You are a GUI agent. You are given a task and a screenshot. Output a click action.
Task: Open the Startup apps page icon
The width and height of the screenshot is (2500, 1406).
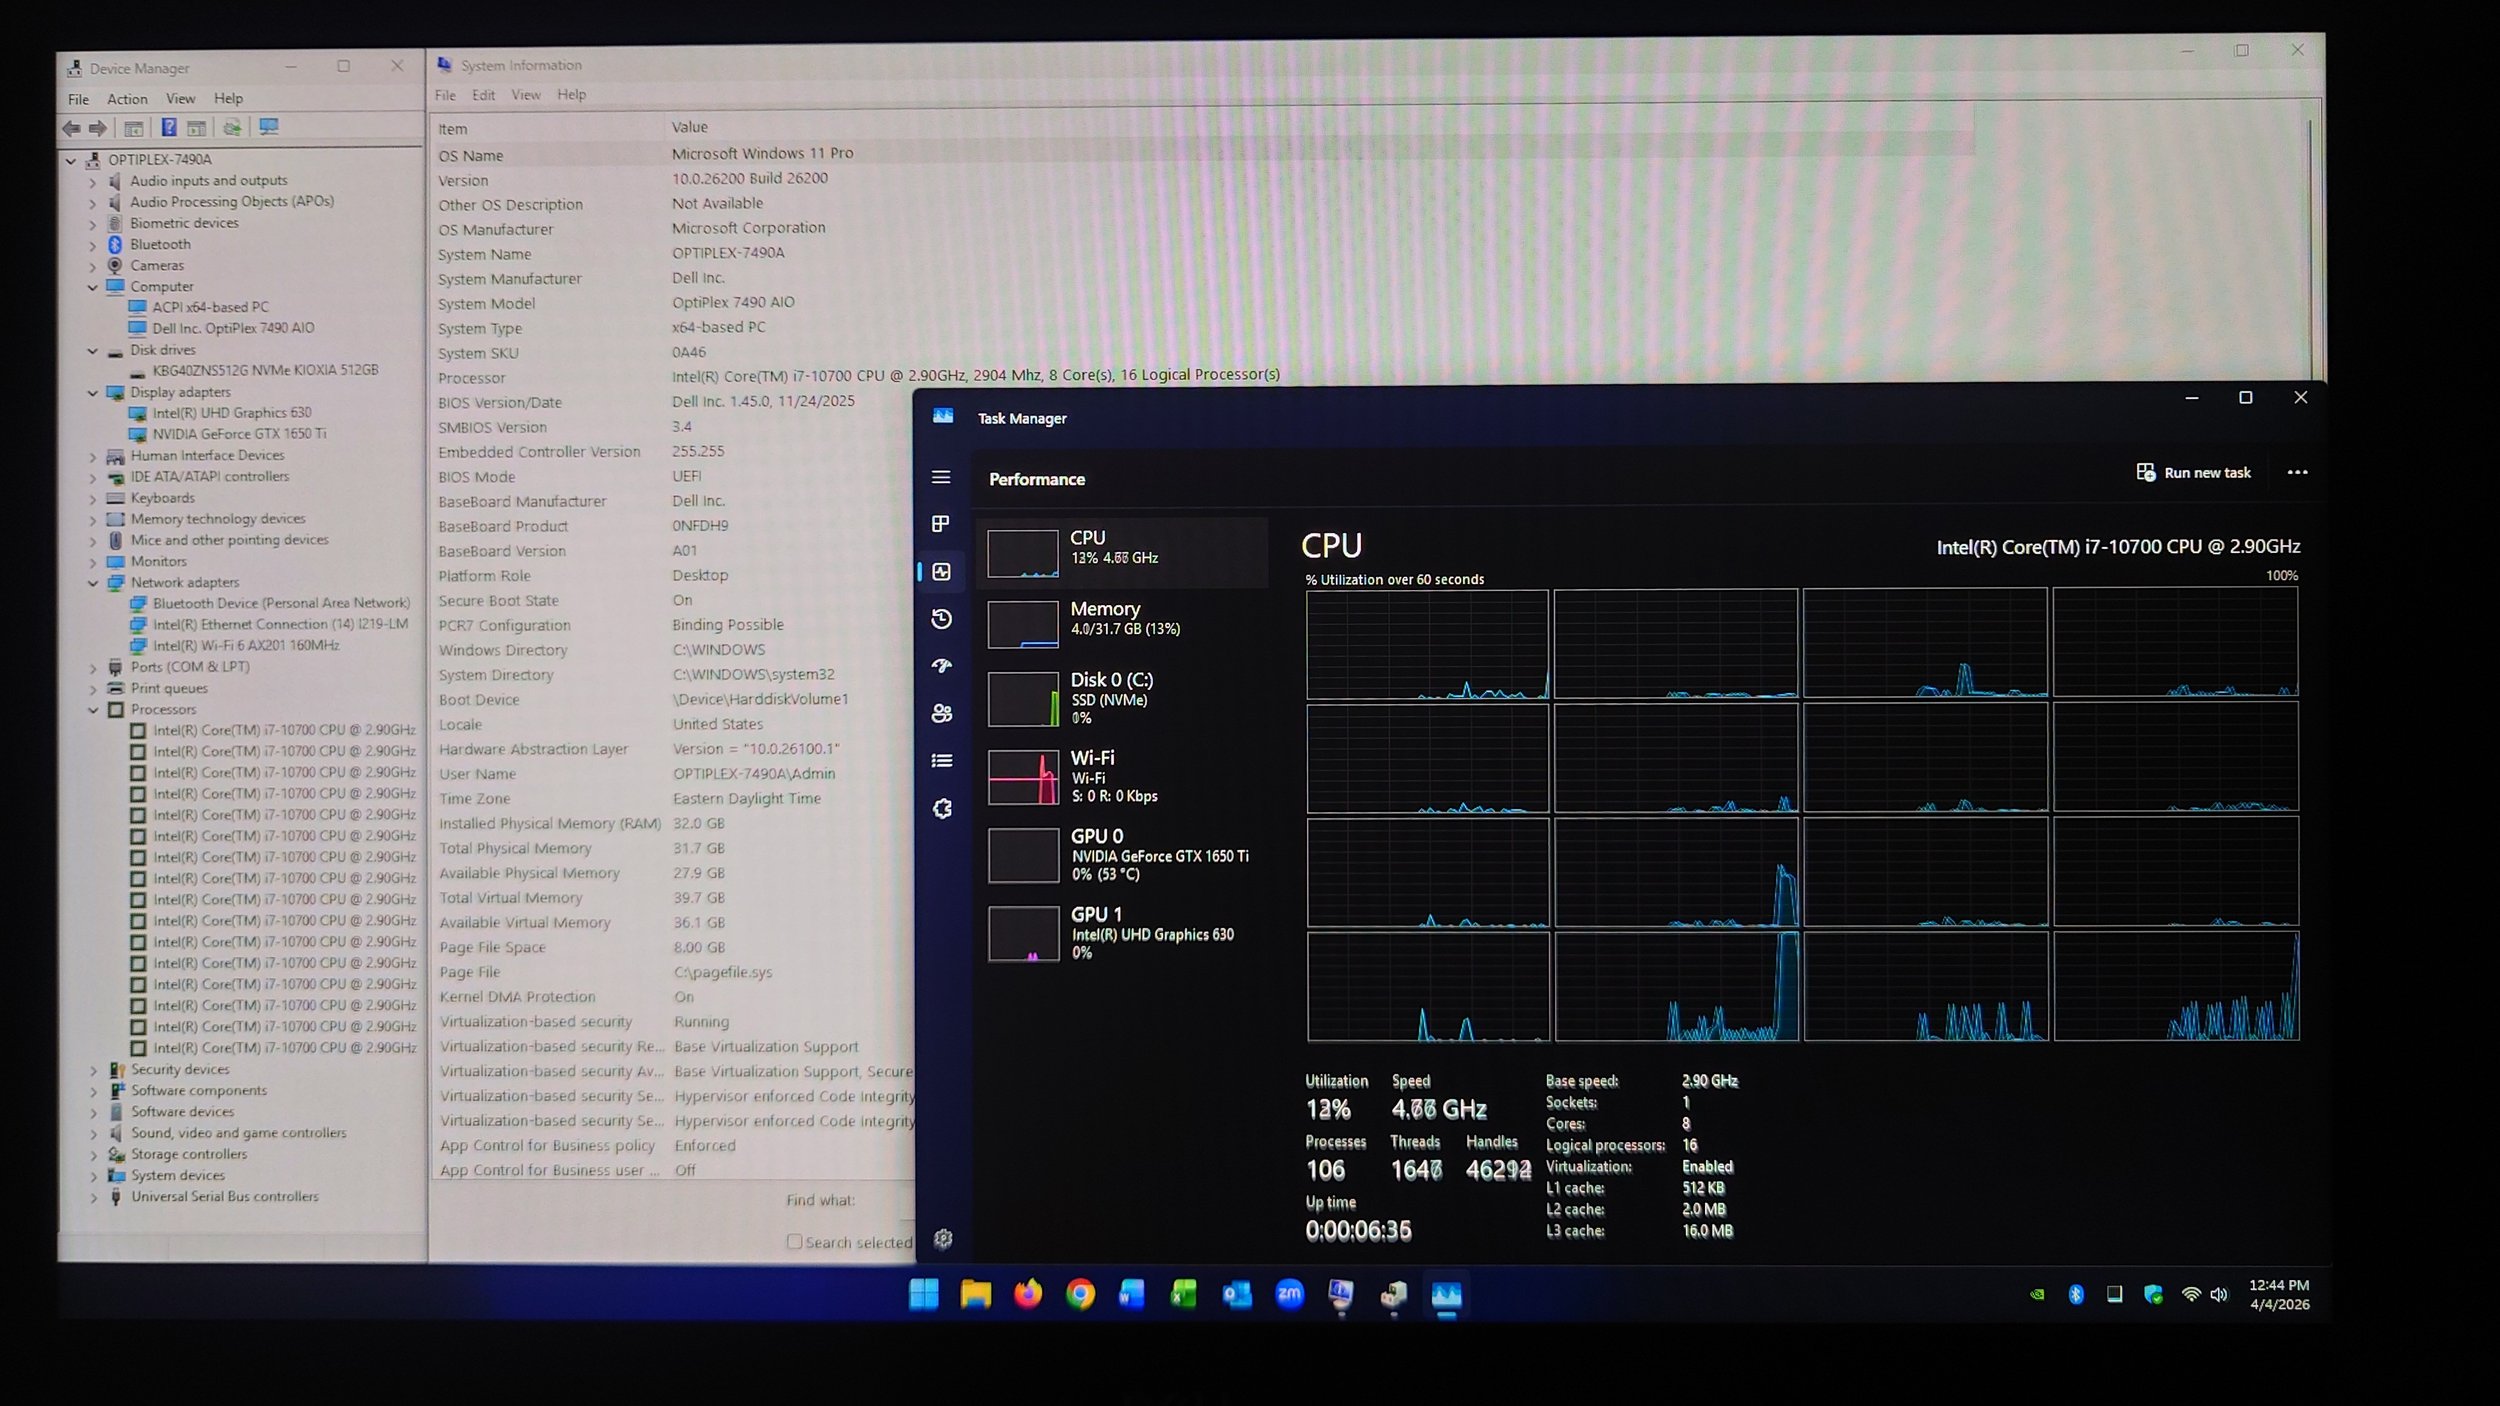[941, 666]
